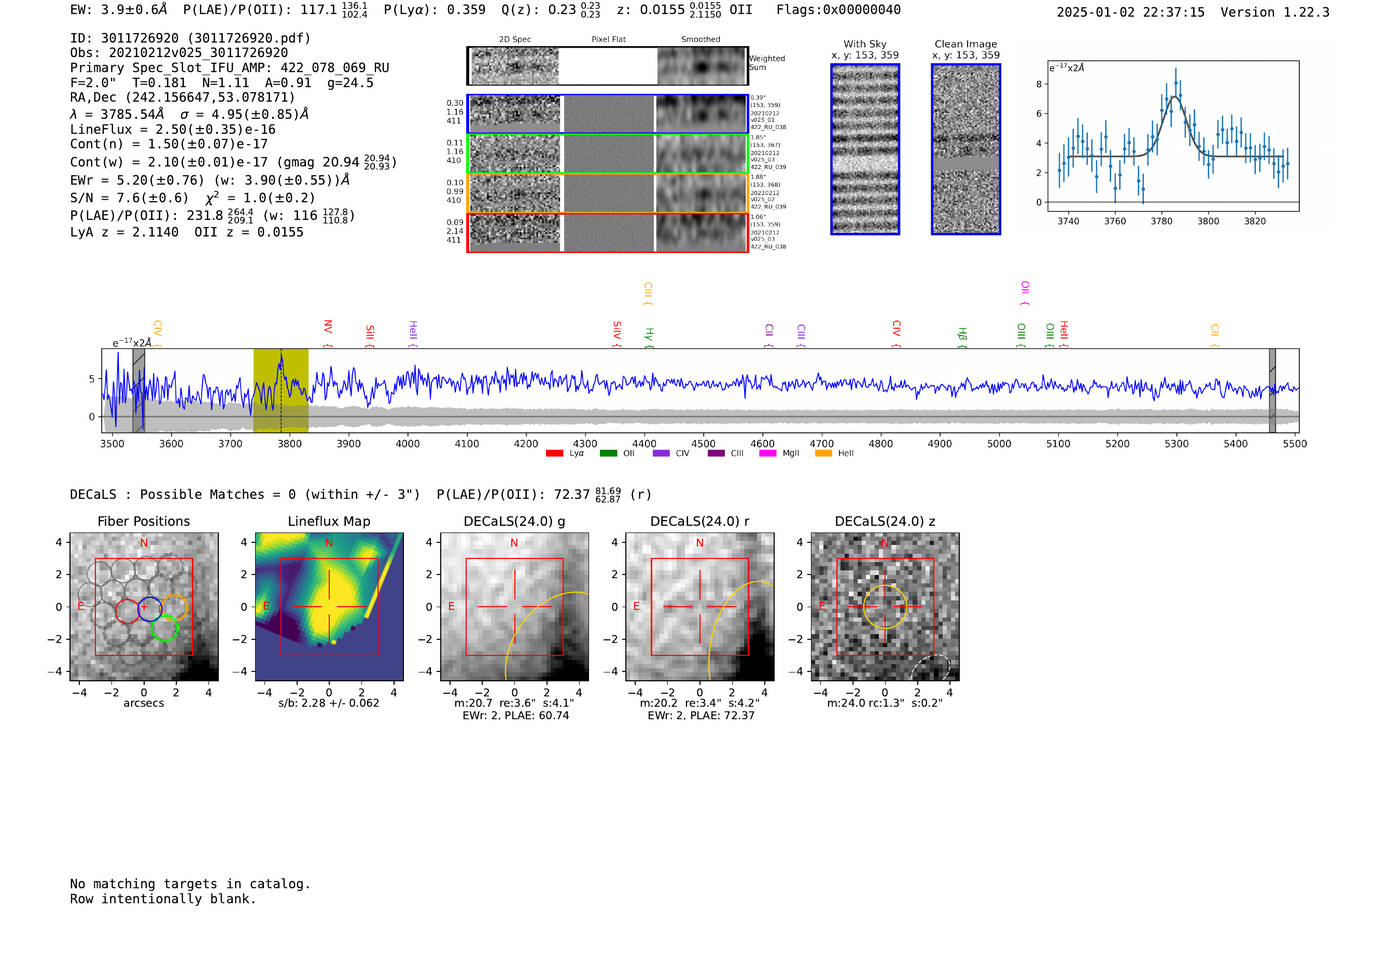The image size is (1400, 953).
Task: Click the Clean Image cutout
Action: [x=966, y=149]
